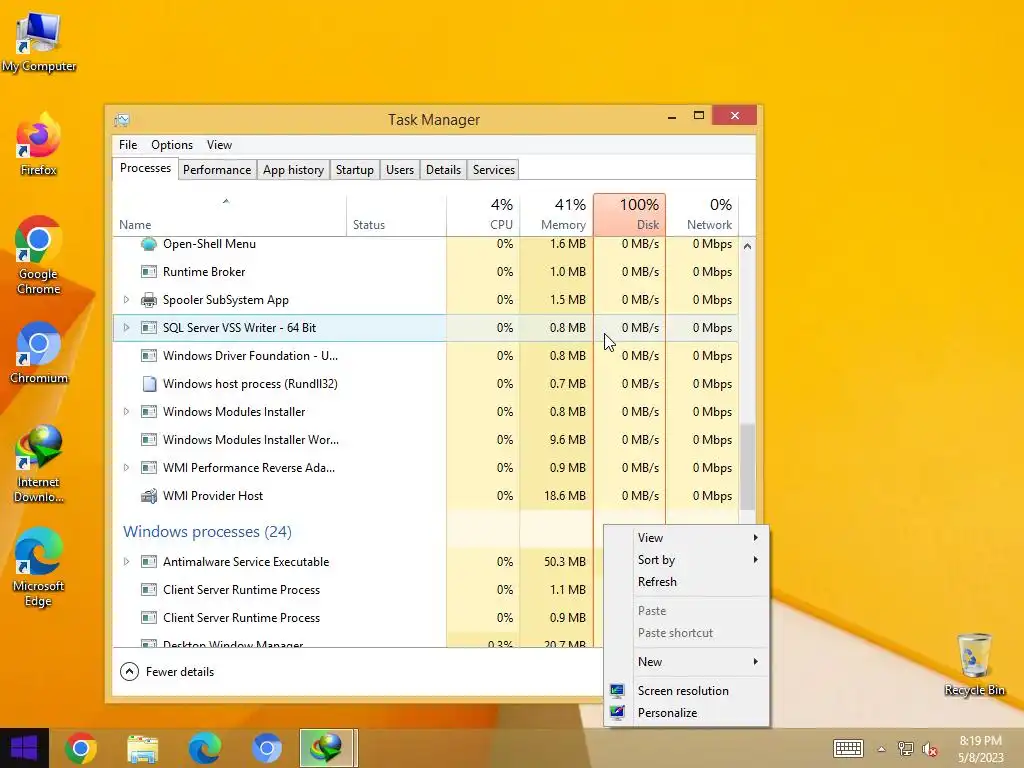The height and width of the screenshot is (768, 1024).
Task: Click the taskbar clock showing 8:19 PM
Action: pyautogui.click(x=980, y=749)
